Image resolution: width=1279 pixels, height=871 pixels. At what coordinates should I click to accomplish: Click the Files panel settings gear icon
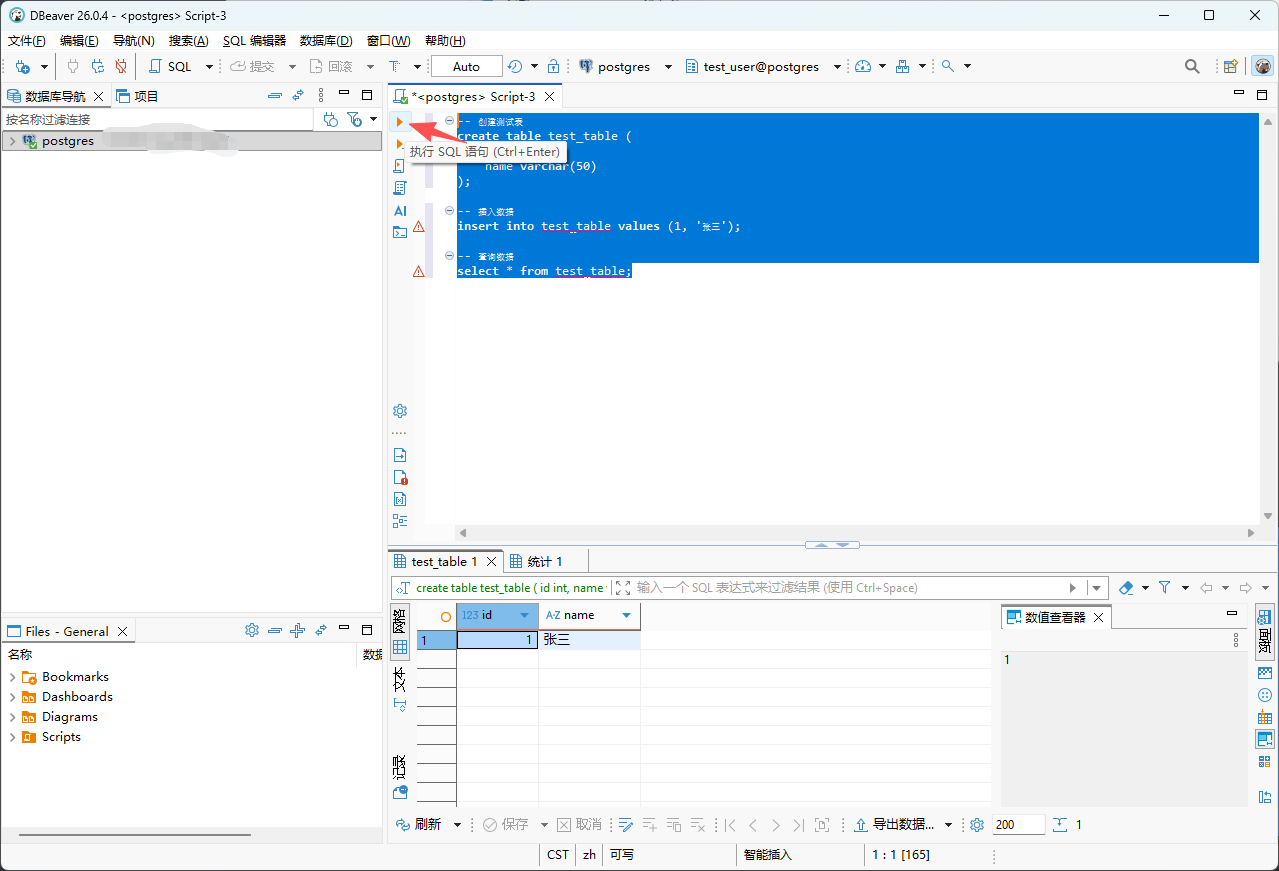252,630
